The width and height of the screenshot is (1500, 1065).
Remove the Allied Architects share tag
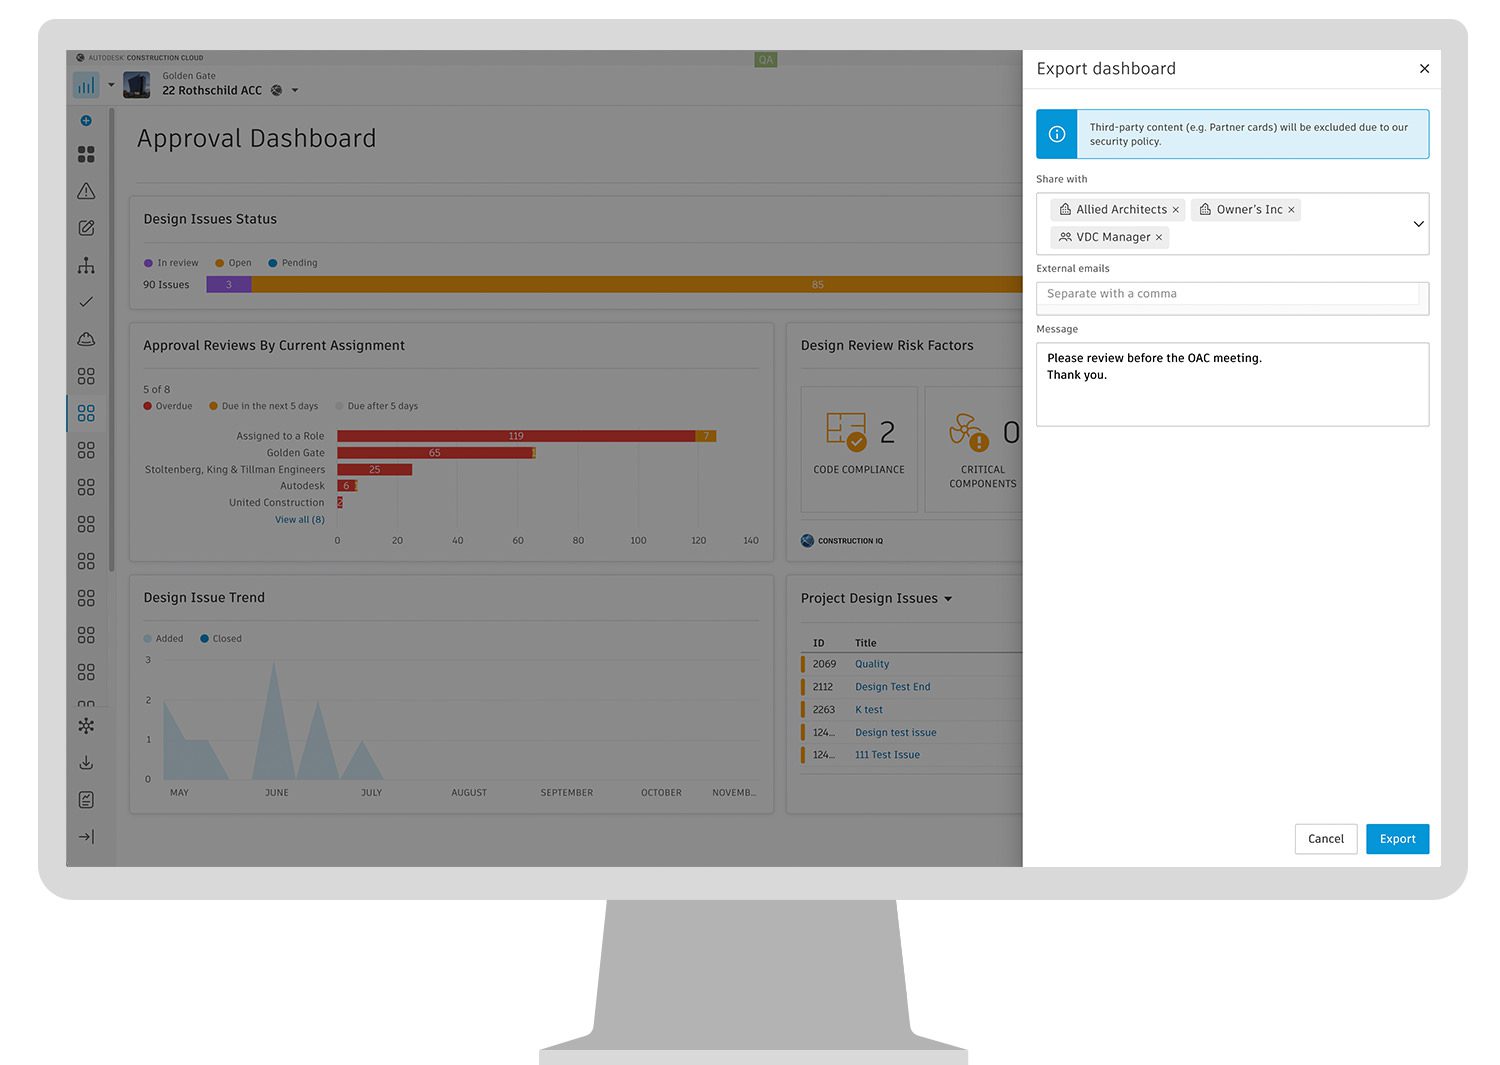pos(1176,209)
